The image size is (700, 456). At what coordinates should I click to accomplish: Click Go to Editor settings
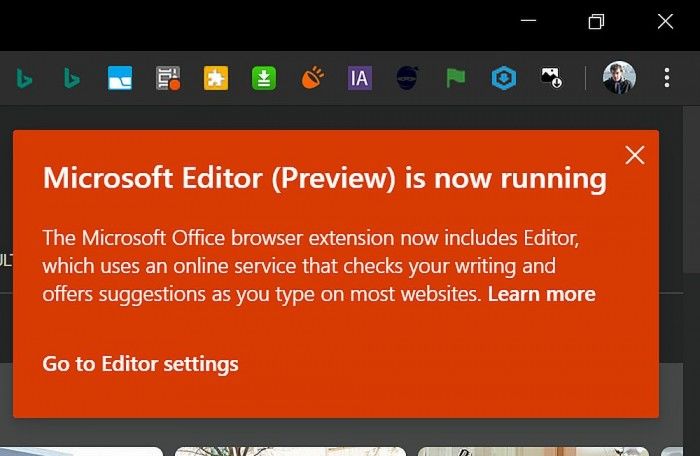click(140, 363)
